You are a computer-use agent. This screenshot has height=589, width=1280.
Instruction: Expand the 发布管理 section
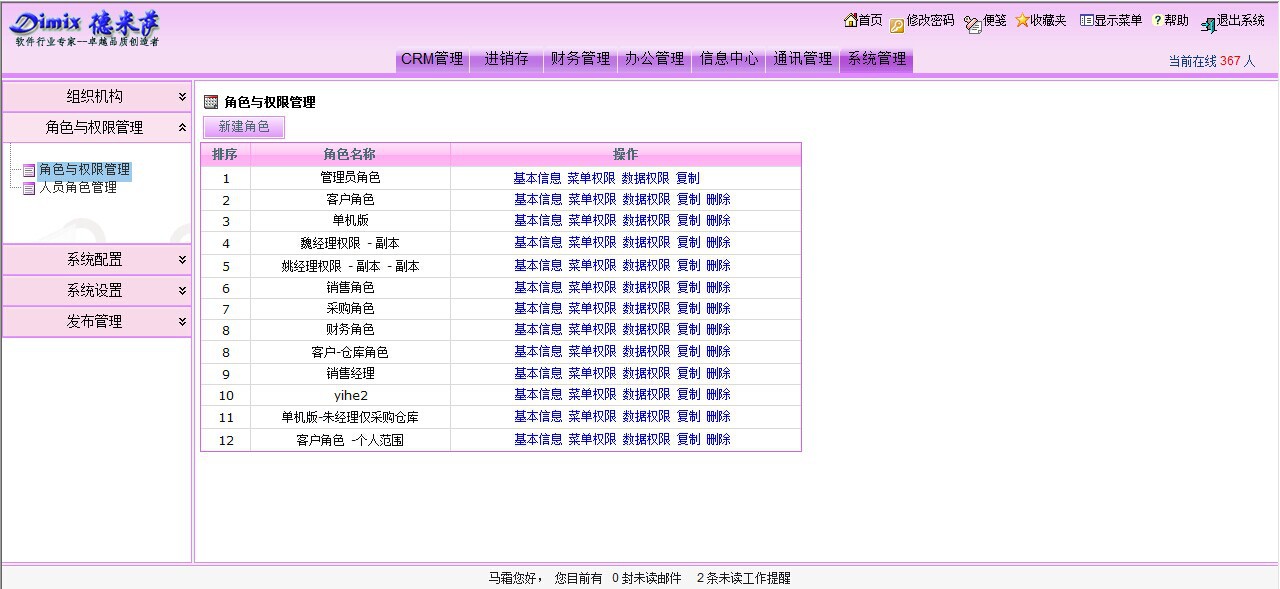(96, 321)
